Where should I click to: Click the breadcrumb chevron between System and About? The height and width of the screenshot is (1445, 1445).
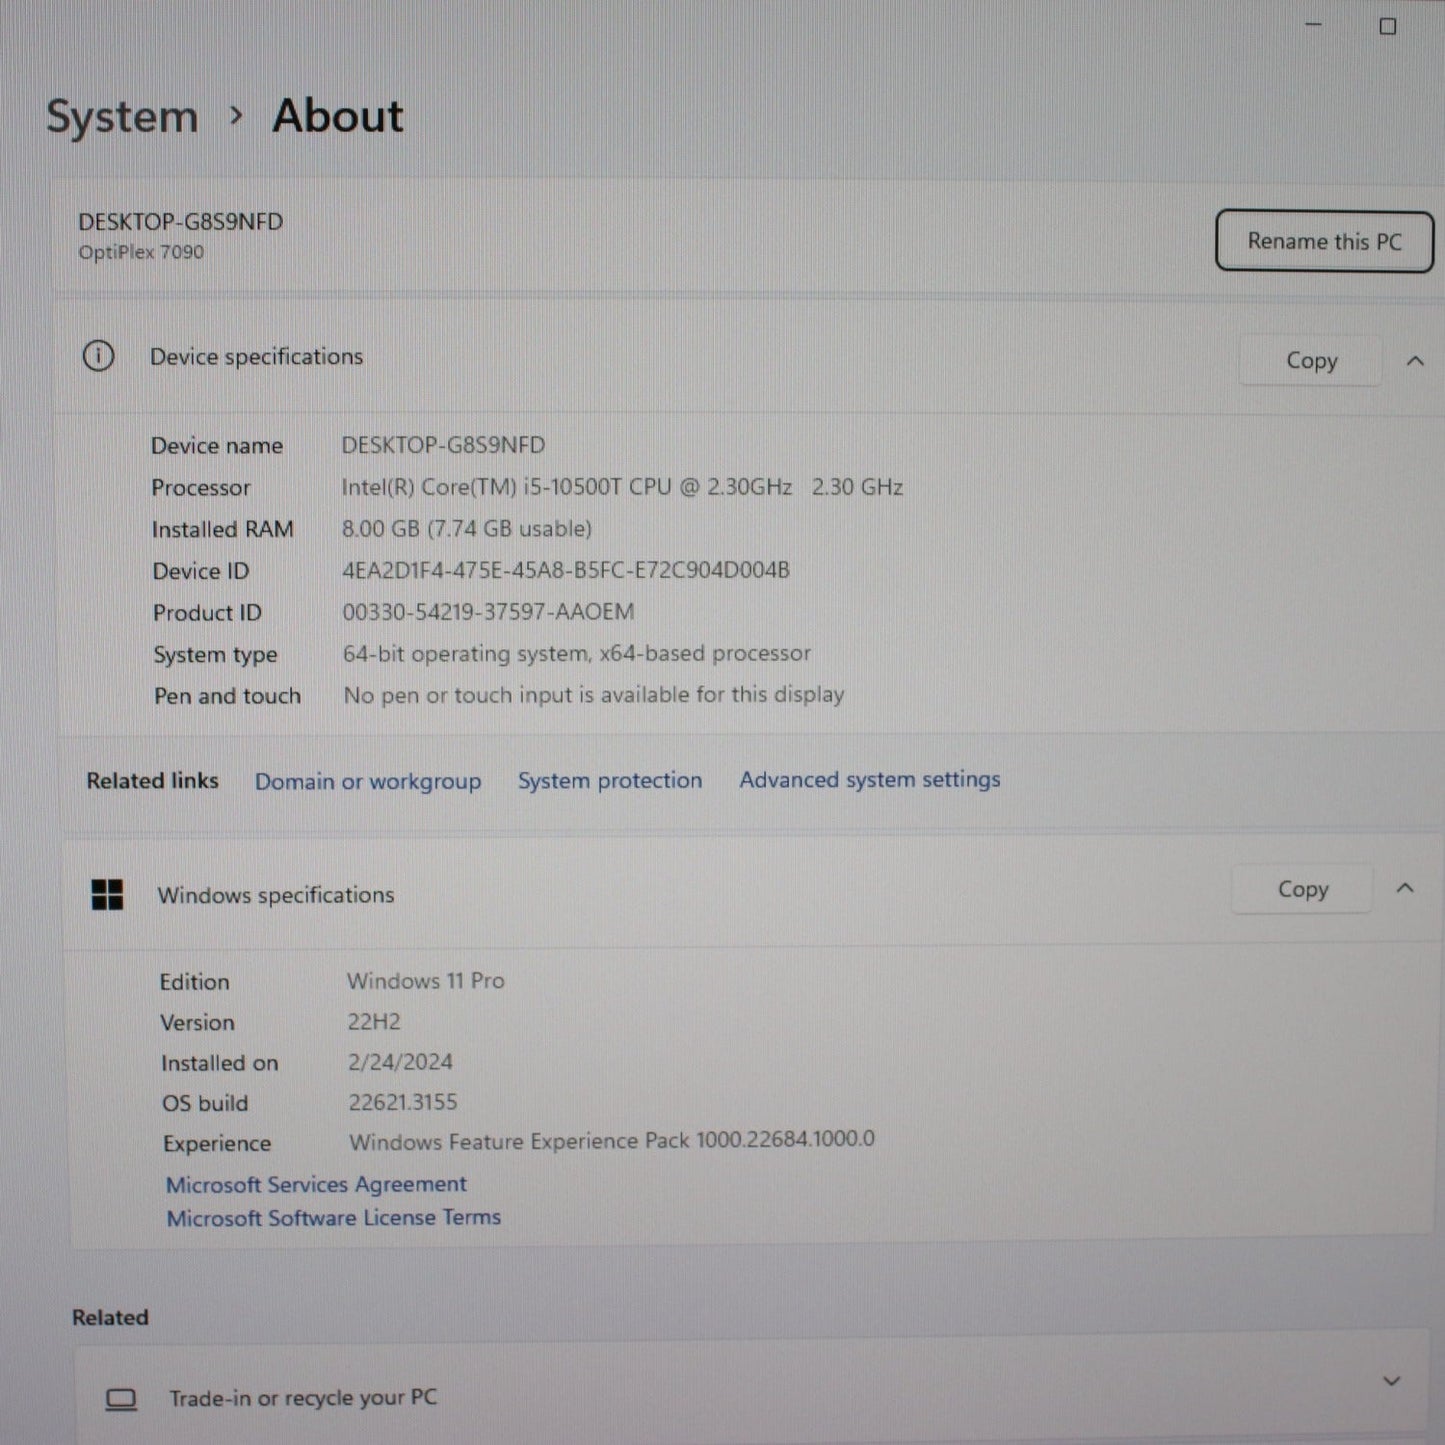coord(236,116)
